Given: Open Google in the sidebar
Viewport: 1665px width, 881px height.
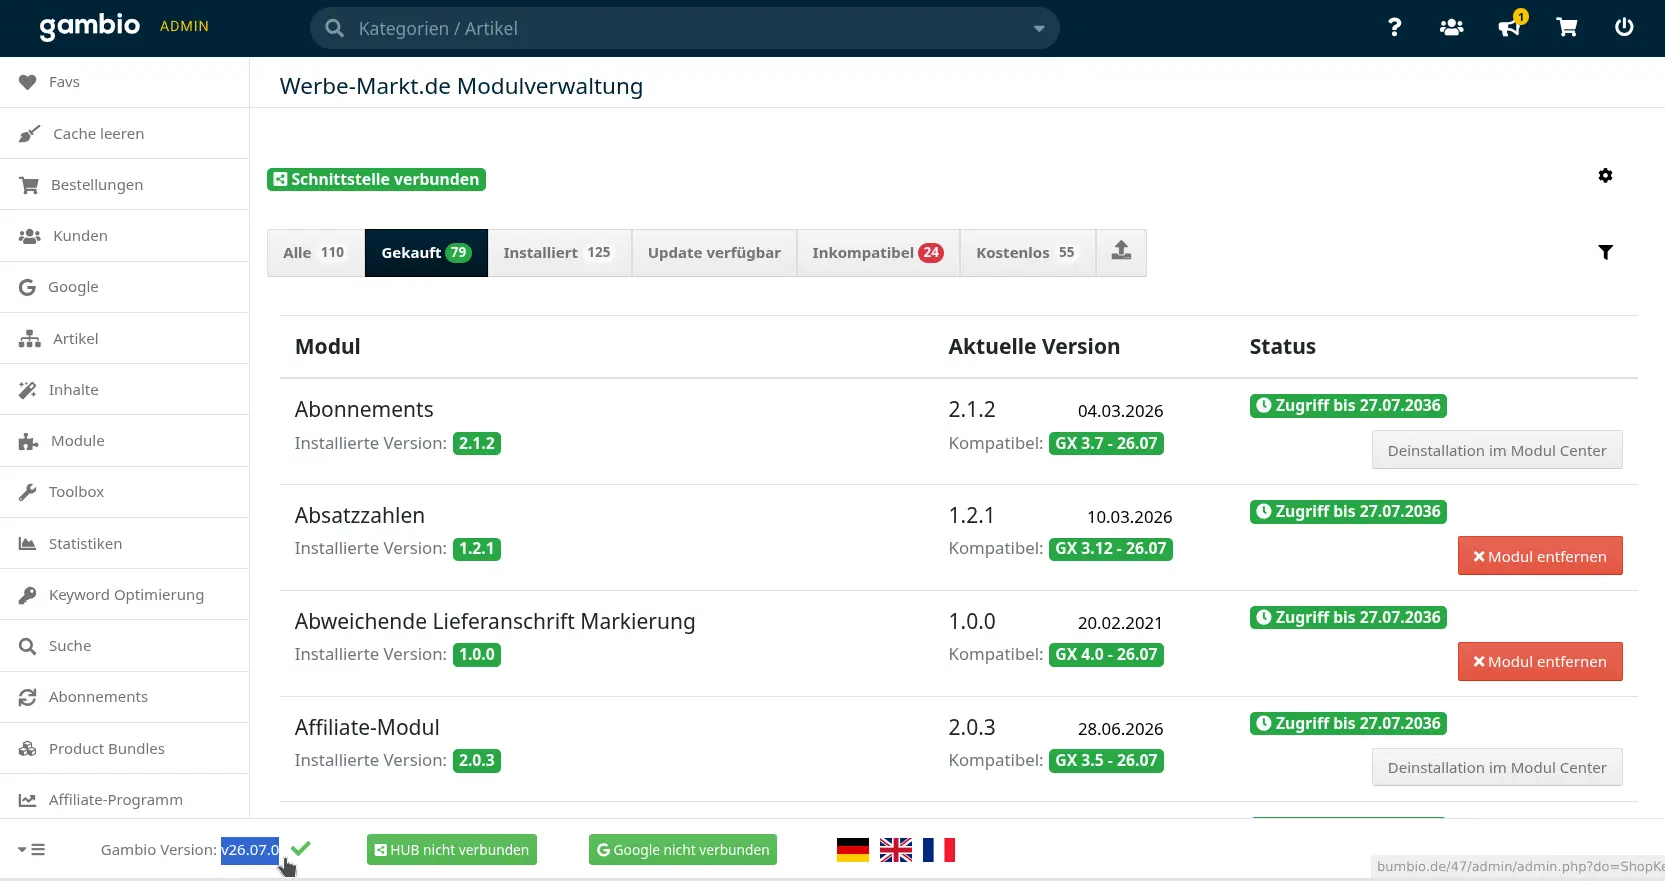Looking at the screenshot, I should click(125, 287).
